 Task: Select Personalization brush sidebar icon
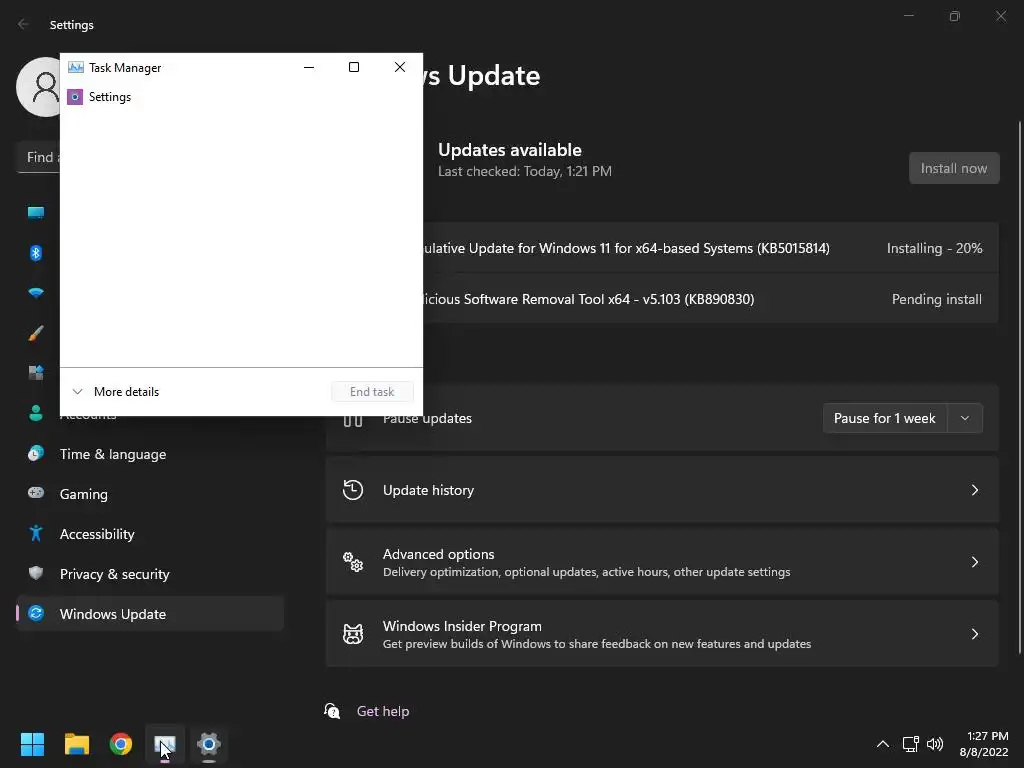(36, 333)
